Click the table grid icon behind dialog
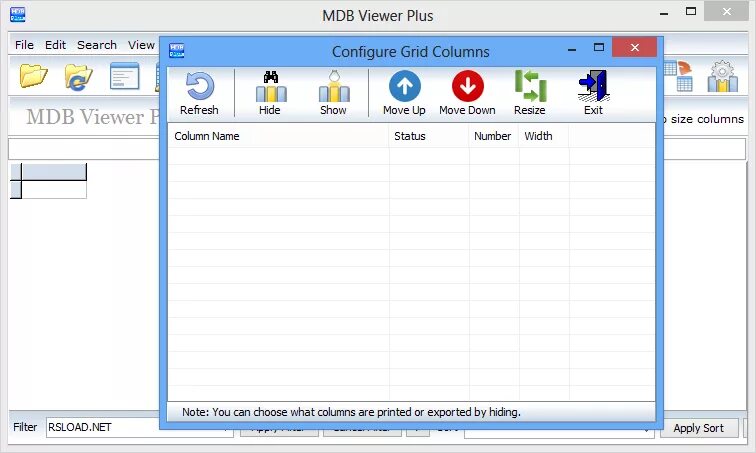Screen dimensions: 756x453 pos(679,76)
